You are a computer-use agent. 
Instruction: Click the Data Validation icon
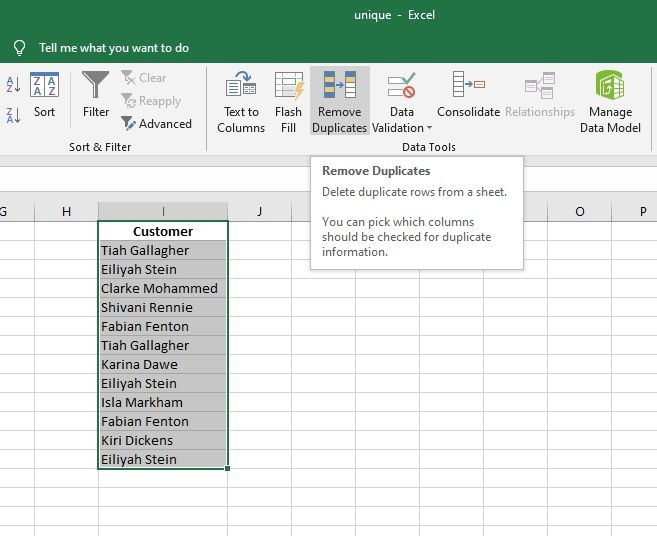tap(401, 87)
